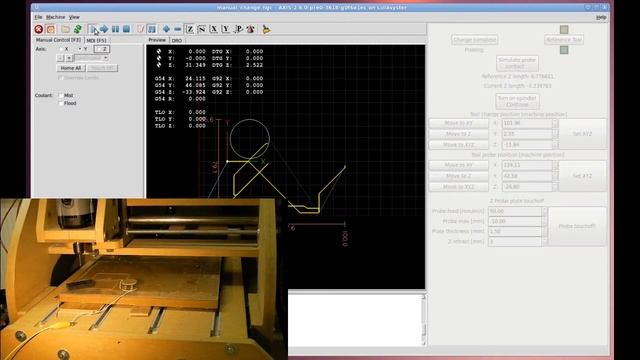This screenshot has height=360, width=640.
Task: Click the G-code text area scrollbar
Action: [424, 320]
